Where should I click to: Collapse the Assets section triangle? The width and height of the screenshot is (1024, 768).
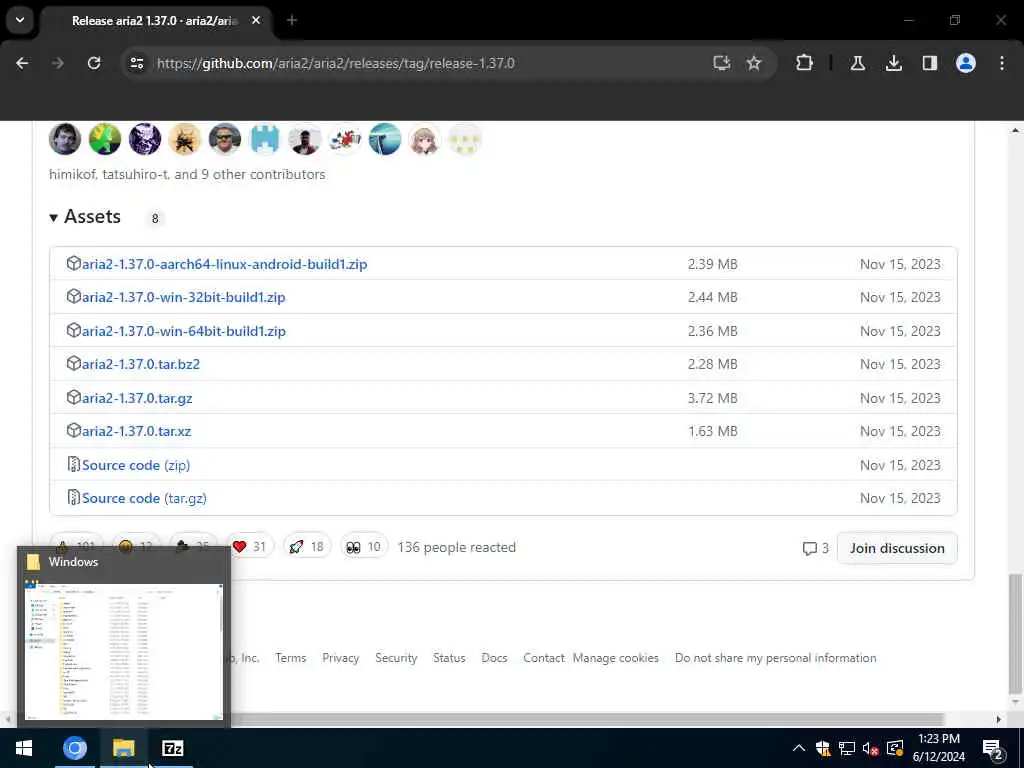pyautogui.click(x=54, y=217)
